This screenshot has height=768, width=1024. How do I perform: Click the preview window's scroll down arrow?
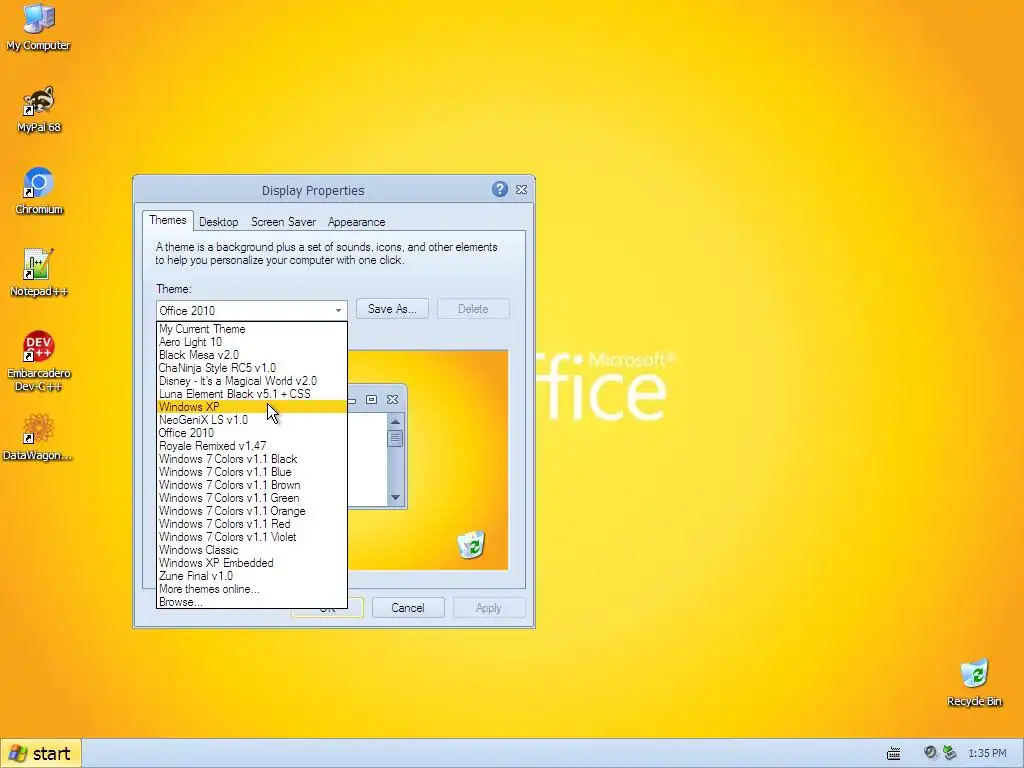[395, 498]
